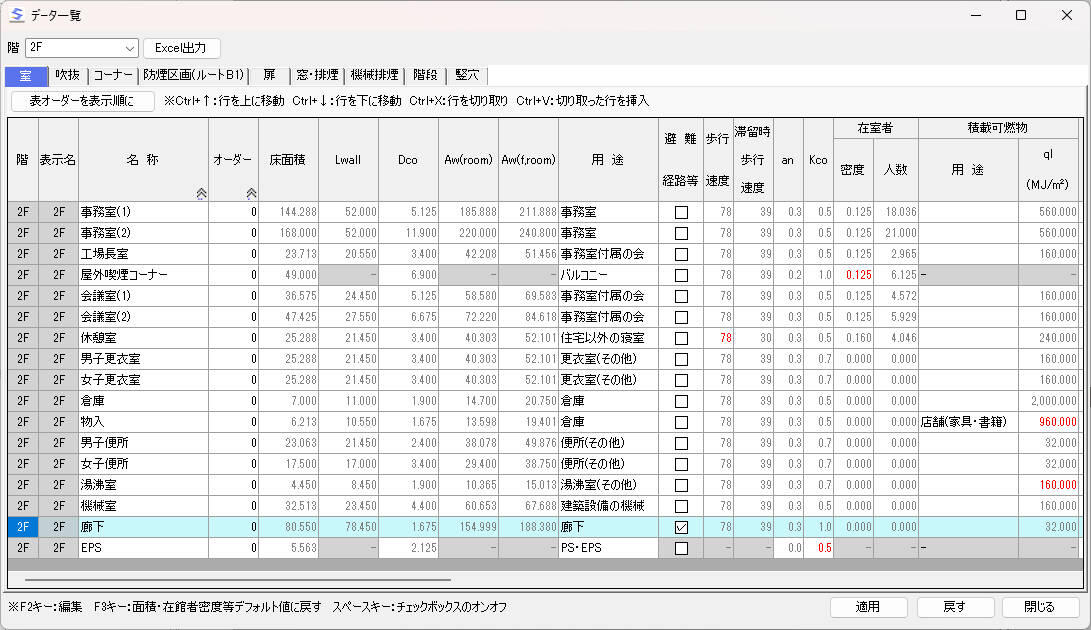This screenshot has width=1091, height=630.
Task: Click the 閉じる button
Action: click(x=1040, y=607)
